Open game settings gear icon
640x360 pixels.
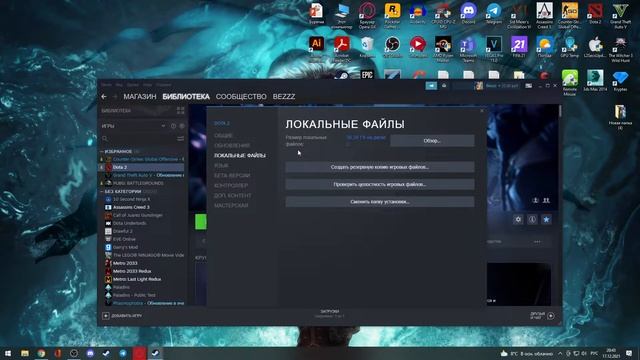pyautogui.click(x=518, y=220)
